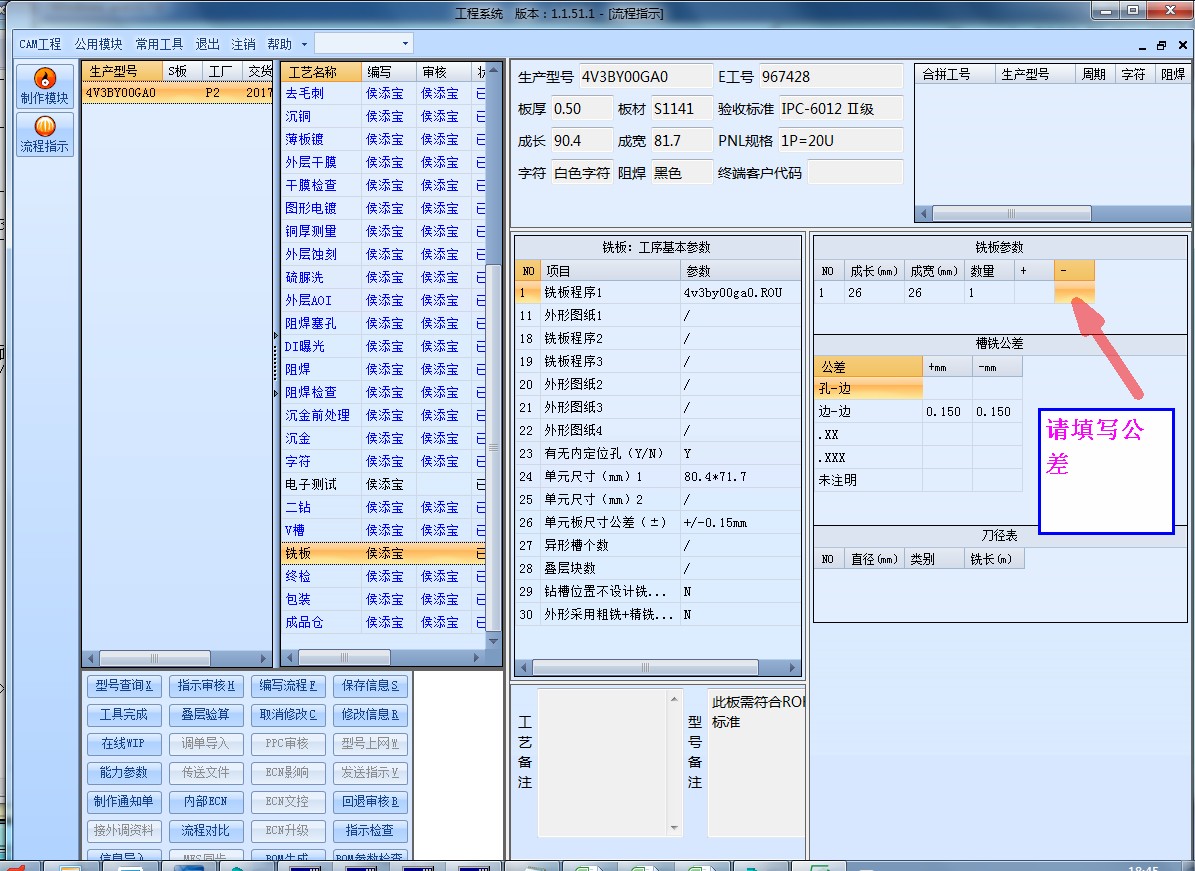This screenshot has width=1195, height=871.
Task: Click the +/-0.15mm tolerance cell
Action: (740, 523)
